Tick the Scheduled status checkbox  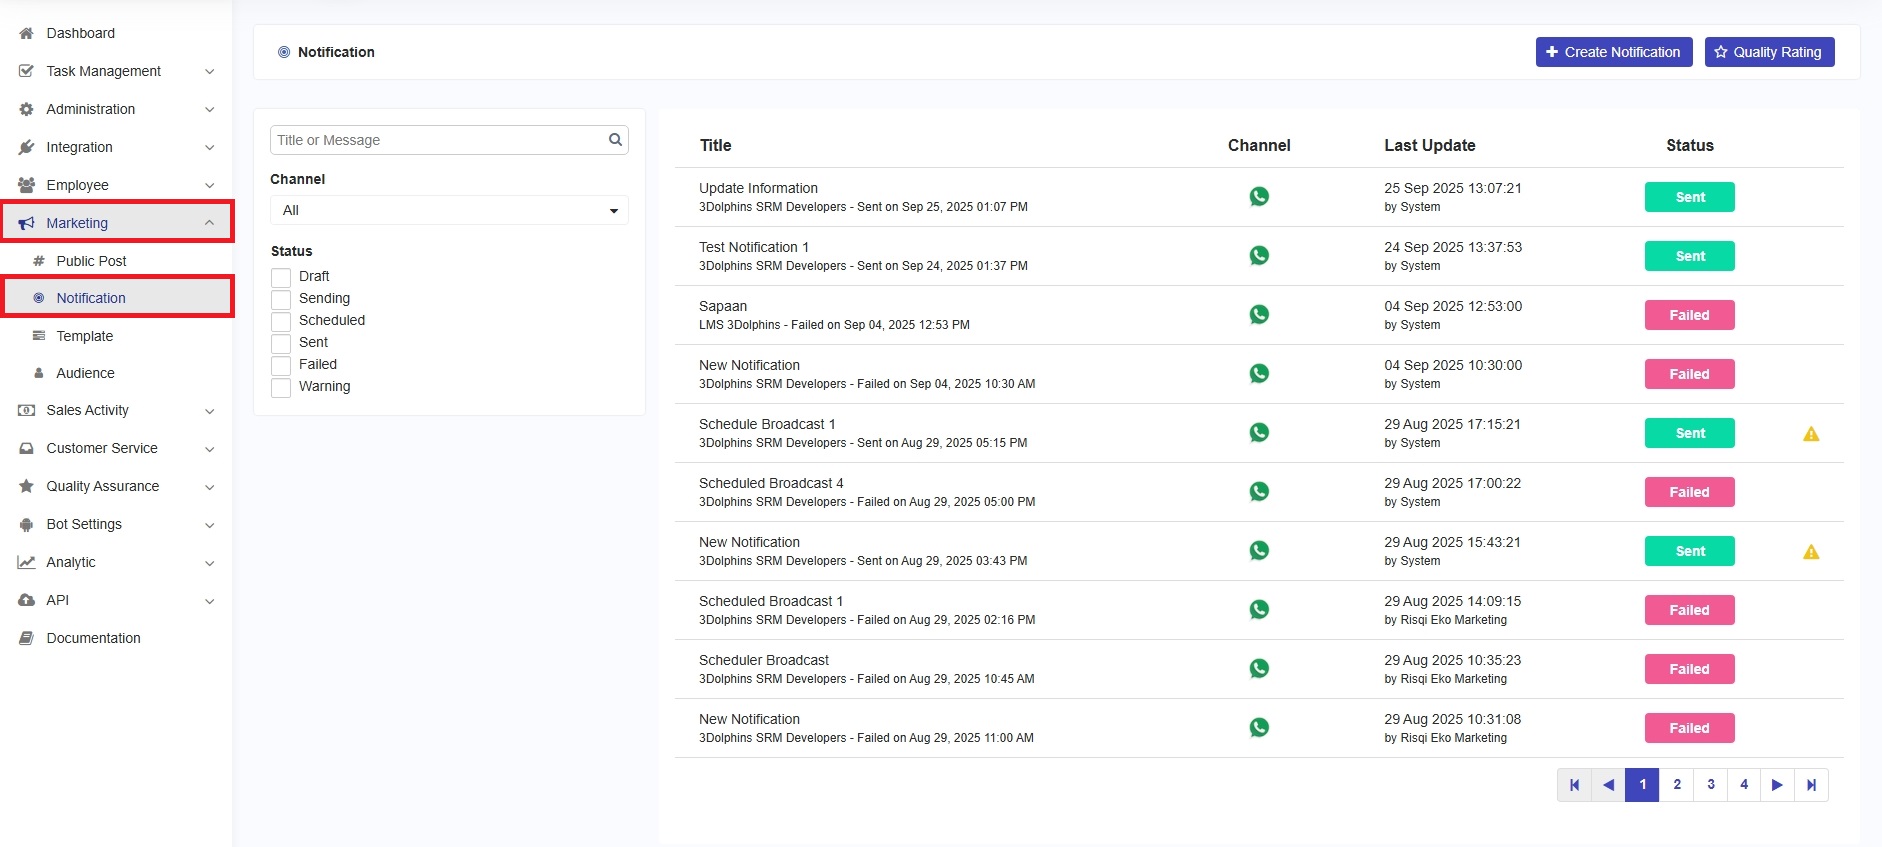click(x=281, y=321)
